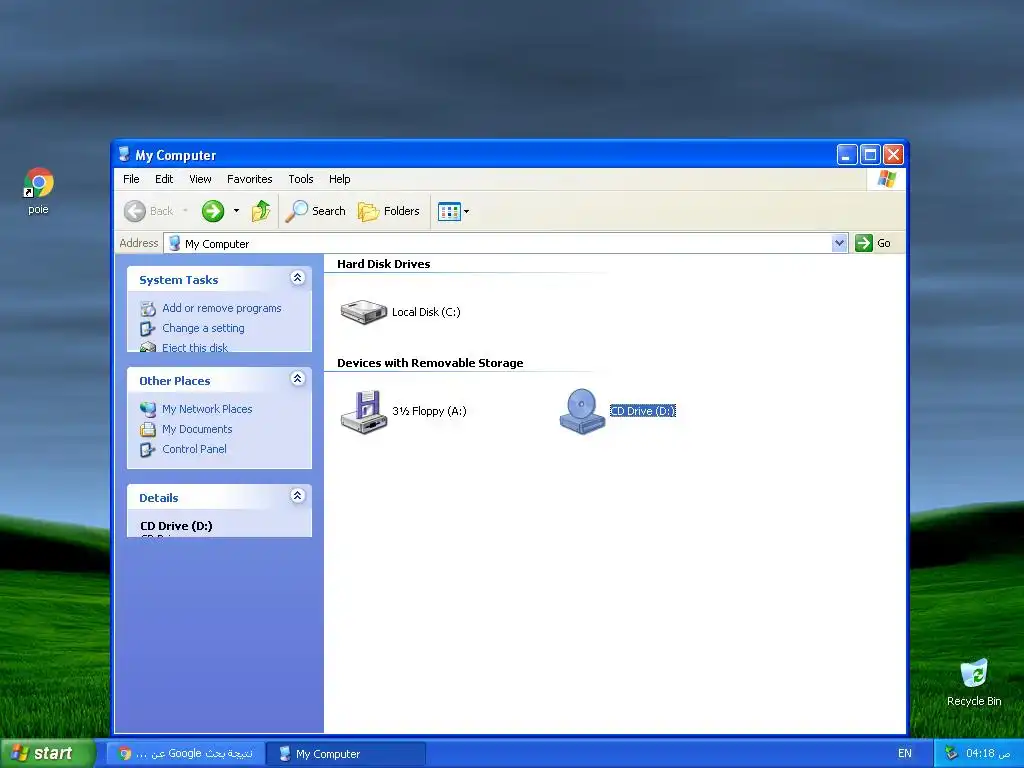Click the My Computer title bar icon

click(124, 154)
